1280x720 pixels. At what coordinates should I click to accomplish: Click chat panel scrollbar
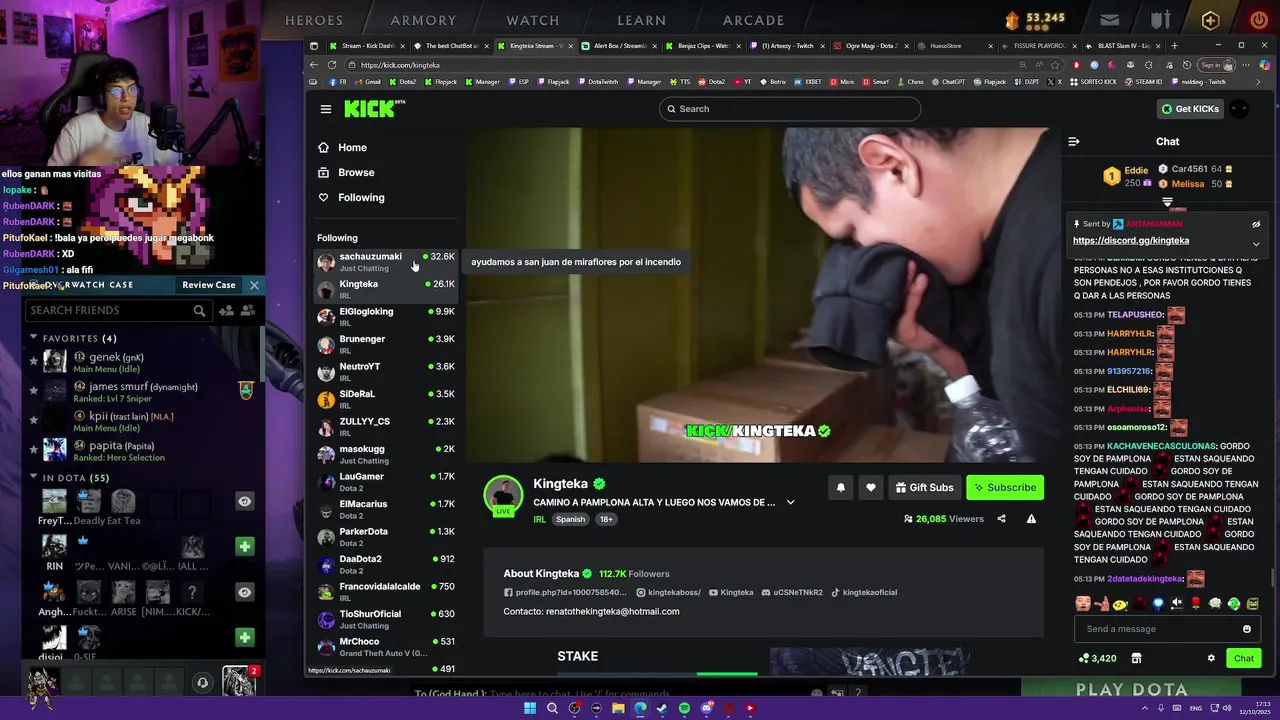tap(1272, 578)
